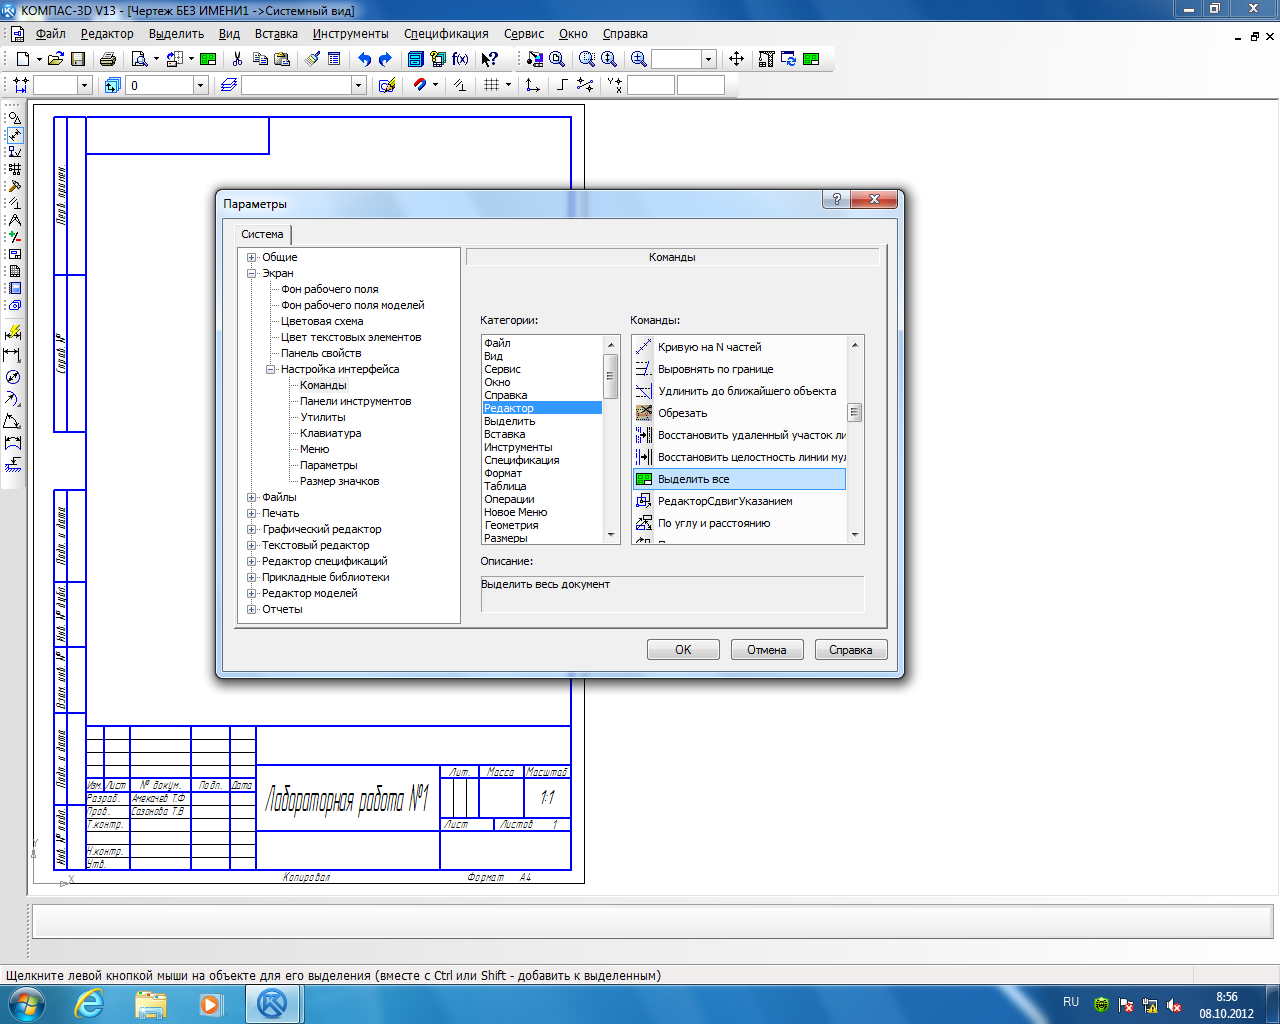
Task: Select Панели инструментов in settings tree
Action: pyautogui.click(x=356, y=401)
